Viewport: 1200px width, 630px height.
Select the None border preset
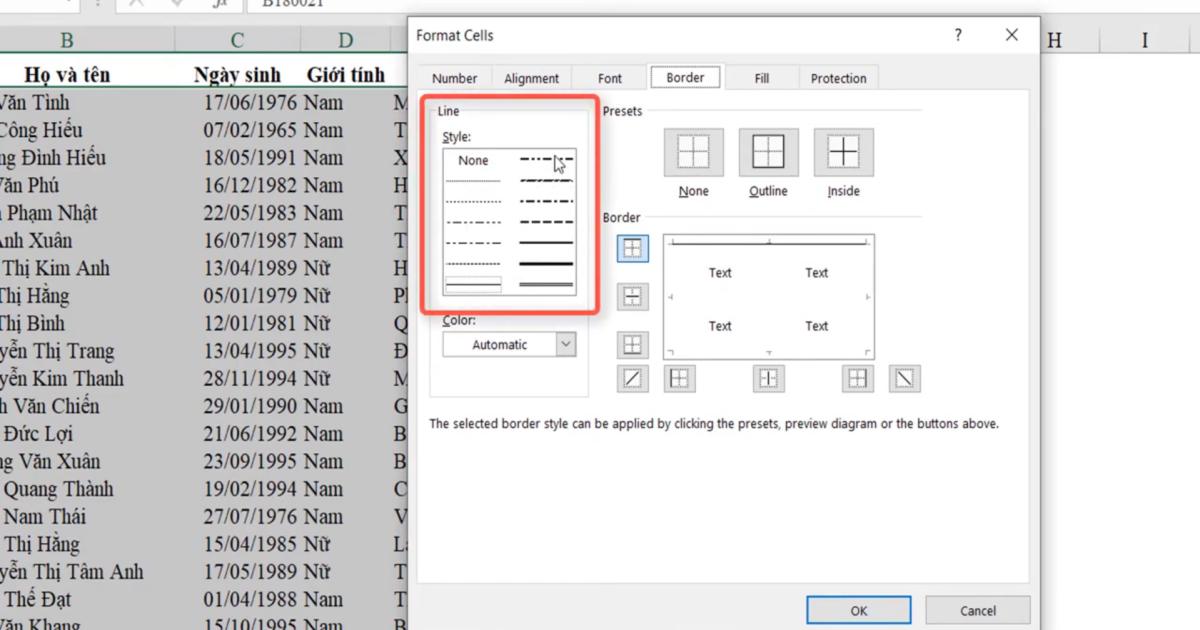coord(692,152)
